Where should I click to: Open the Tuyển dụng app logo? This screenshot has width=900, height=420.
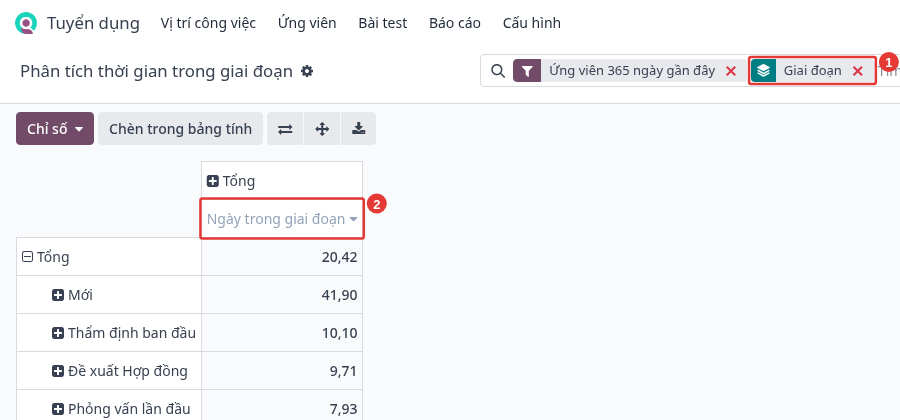point(26,24)
